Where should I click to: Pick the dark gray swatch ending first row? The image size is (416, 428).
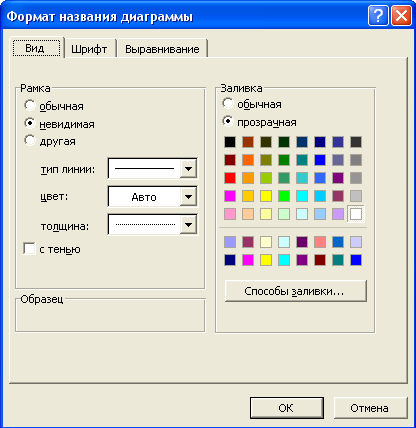click(356, 142)
